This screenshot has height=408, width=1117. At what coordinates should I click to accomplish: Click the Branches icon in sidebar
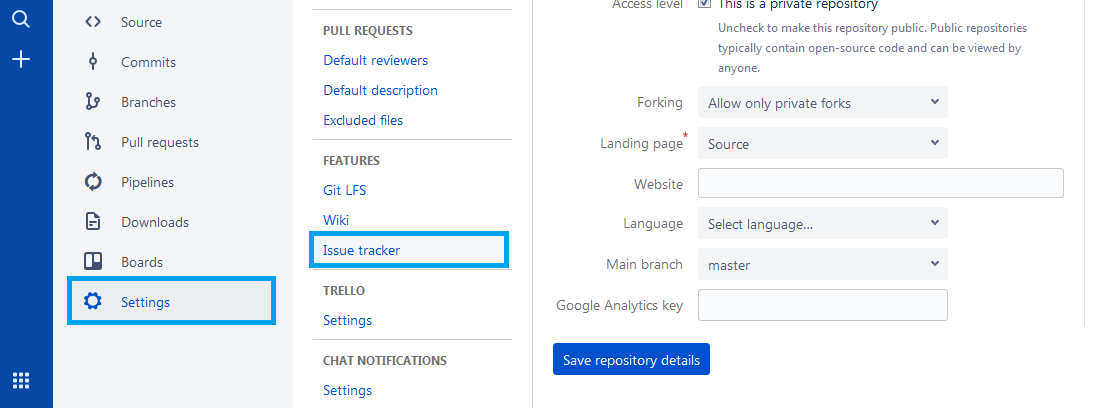[x=93, y=102]
